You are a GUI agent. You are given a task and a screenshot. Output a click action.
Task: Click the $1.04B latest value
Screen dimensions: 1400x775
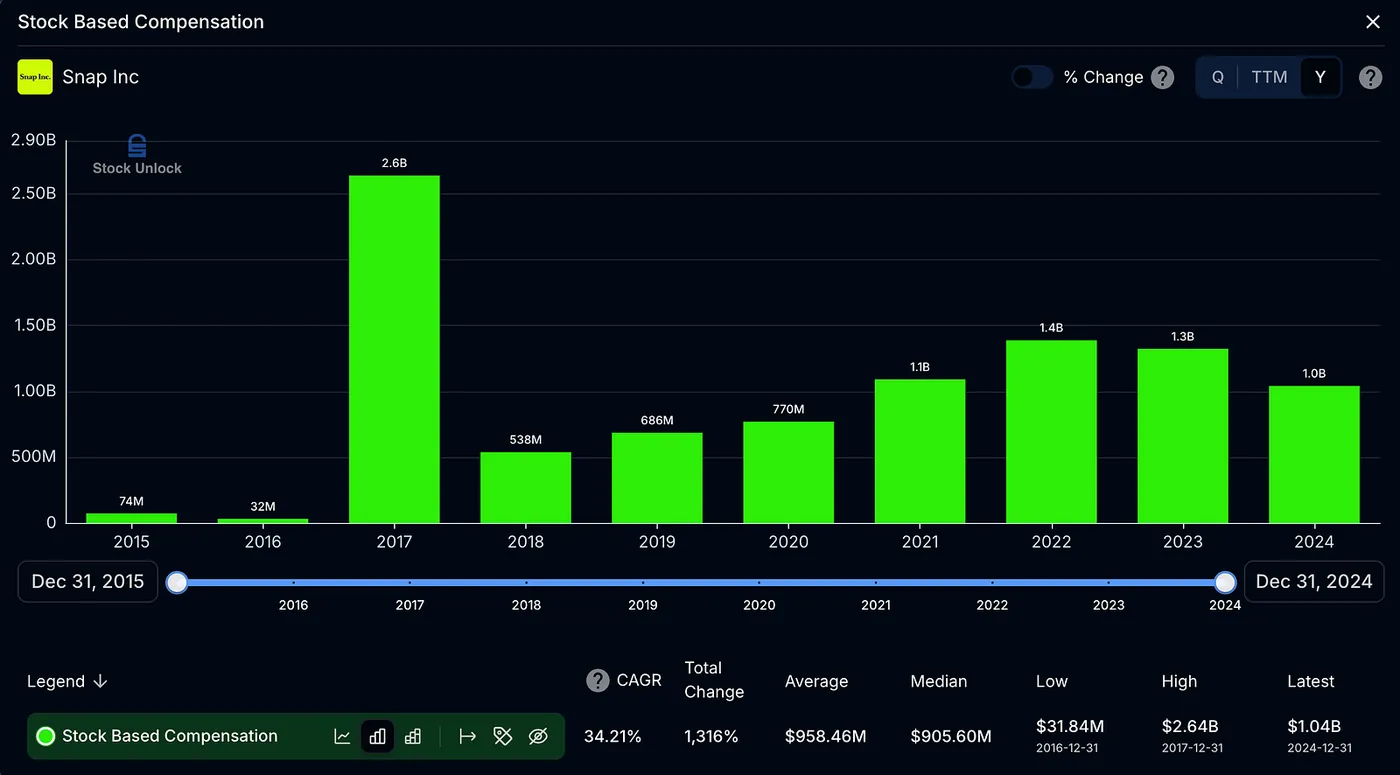click(1314, 726)
